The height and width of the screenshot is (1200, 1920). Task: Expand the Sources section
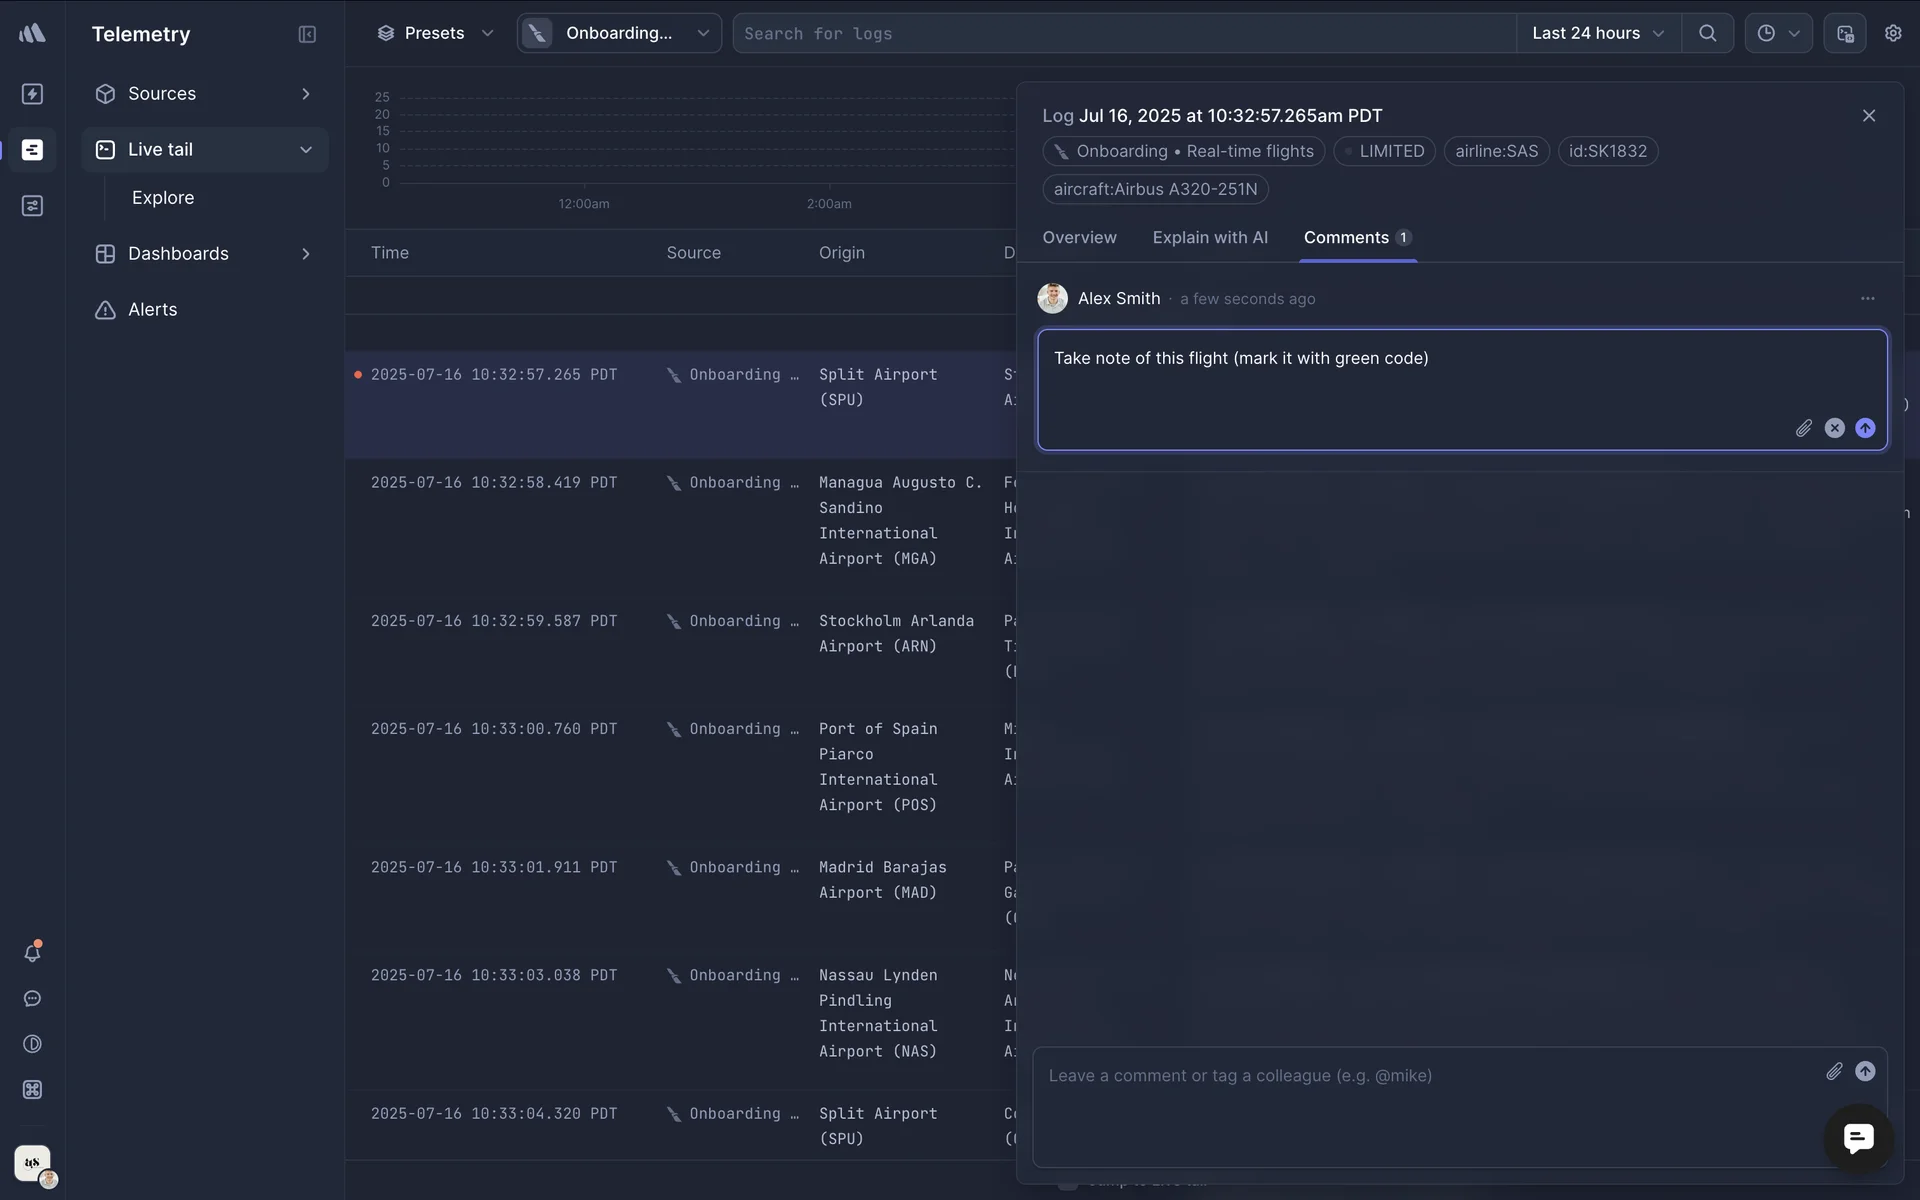[306, 93]
